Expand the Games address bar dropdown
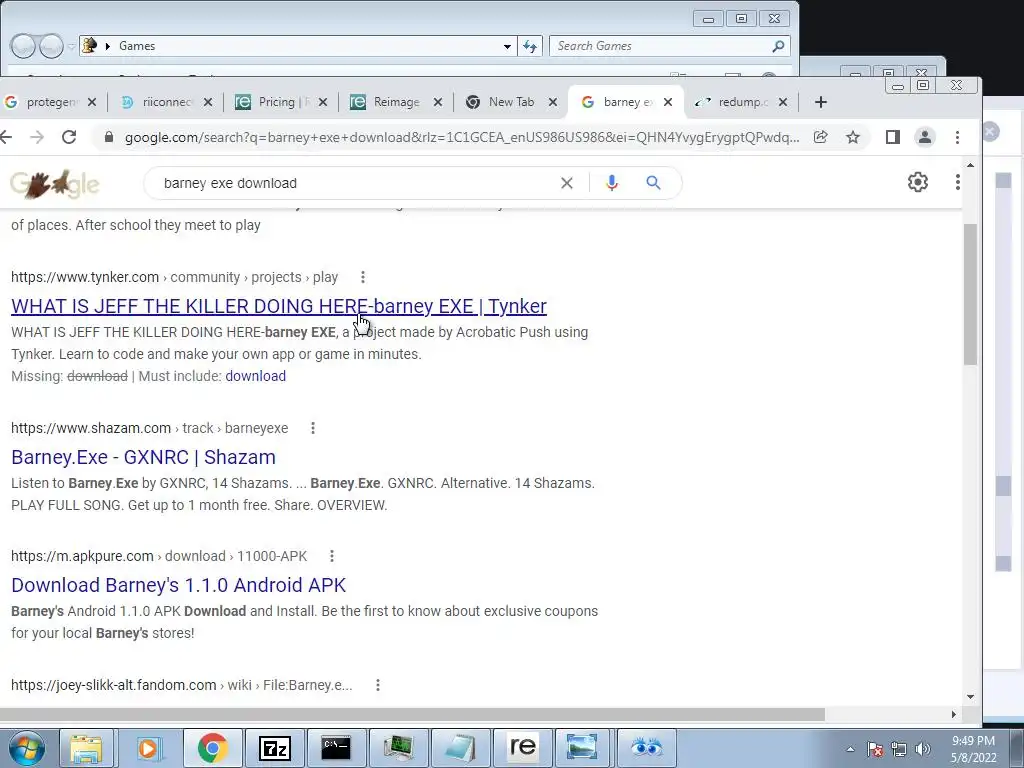Screen dimensions: 1024x768 tap(507, 46)
